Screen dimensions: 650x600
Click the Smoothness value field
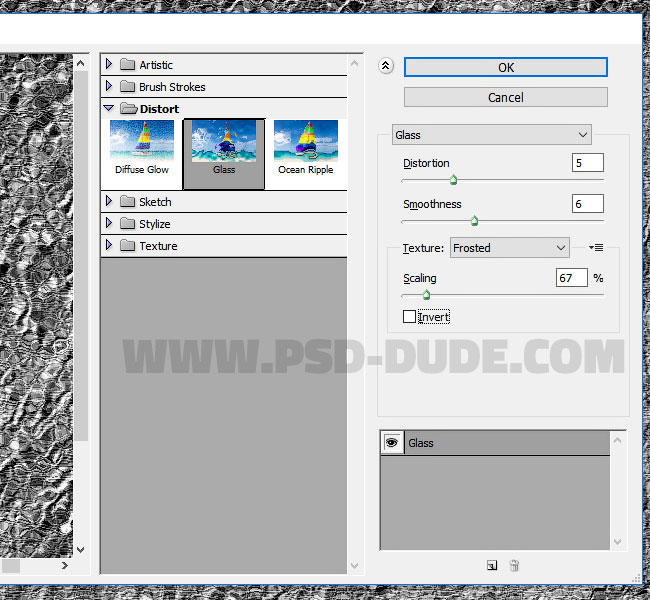(x=588, y=204)
